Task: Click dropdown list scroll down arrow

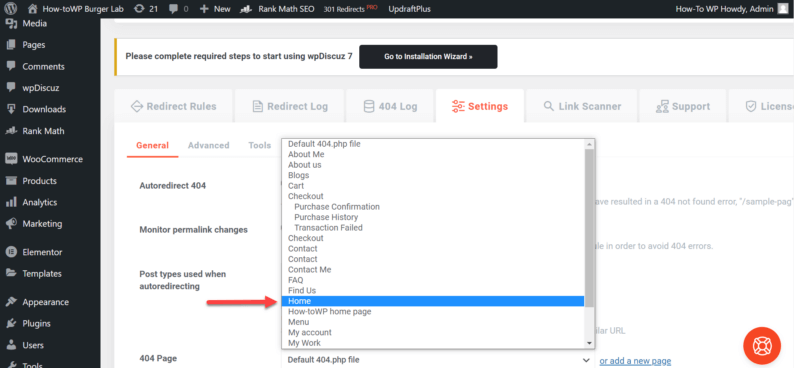Action: pos(589,343)
